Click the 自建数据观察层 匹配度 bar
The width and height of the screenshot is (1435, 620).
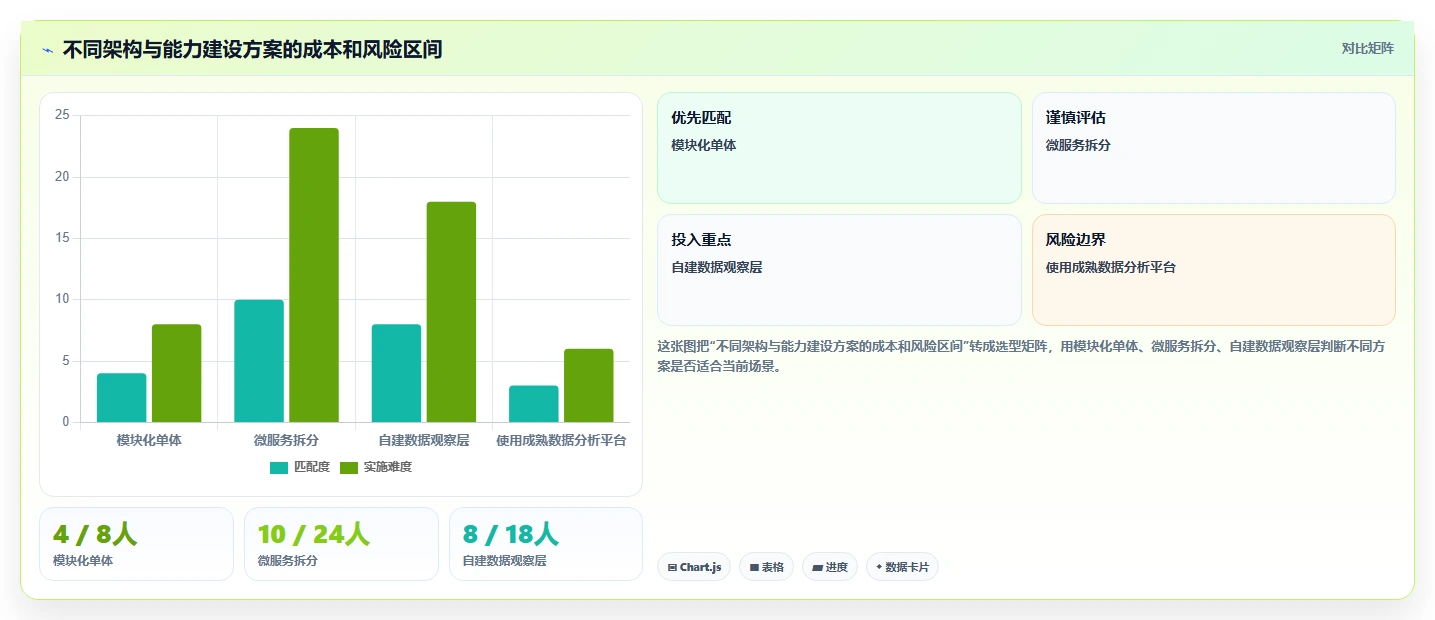tap(396, 373)
